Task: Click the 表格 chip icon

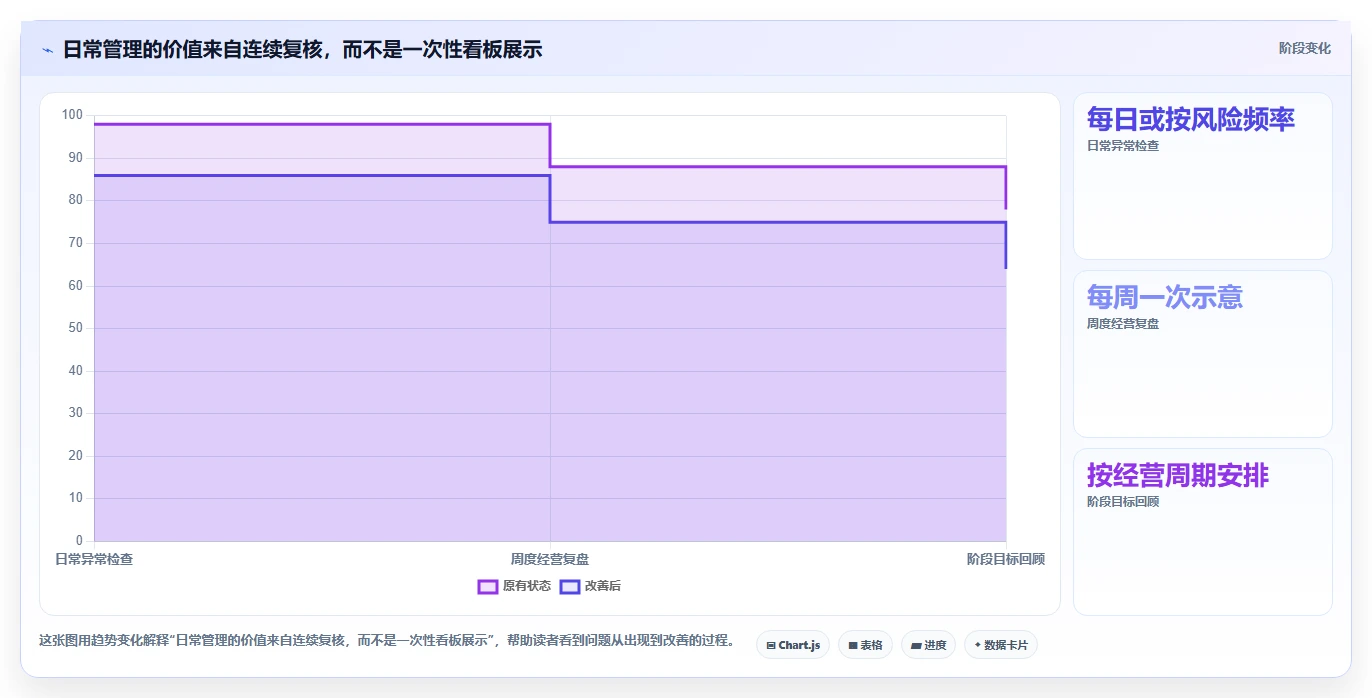Action: (x=853, y=646)
